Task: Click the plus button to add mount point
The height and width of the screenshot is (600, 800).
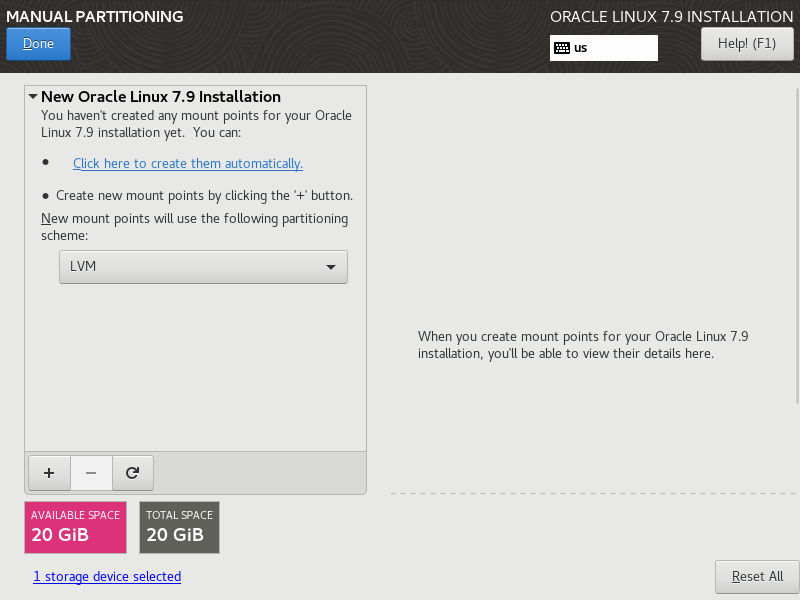Action: pyautogui.click(x=49, y=473)
